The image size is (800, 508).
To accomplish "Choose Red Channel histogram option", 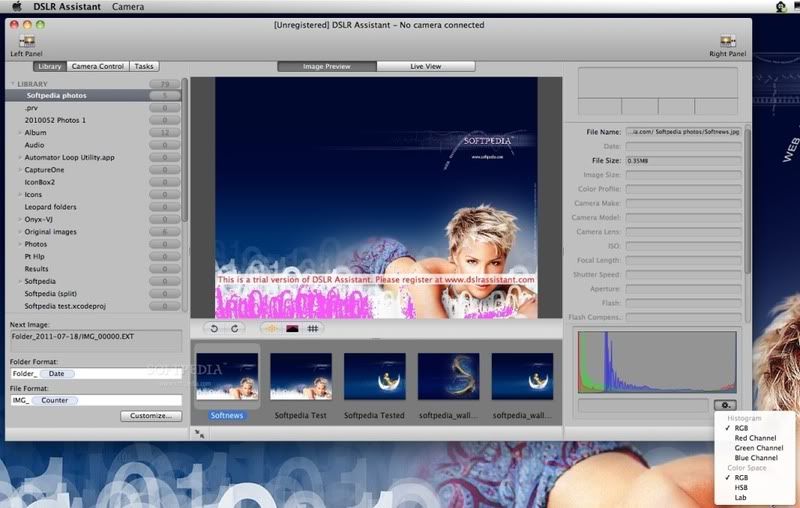I will [755, 438].
